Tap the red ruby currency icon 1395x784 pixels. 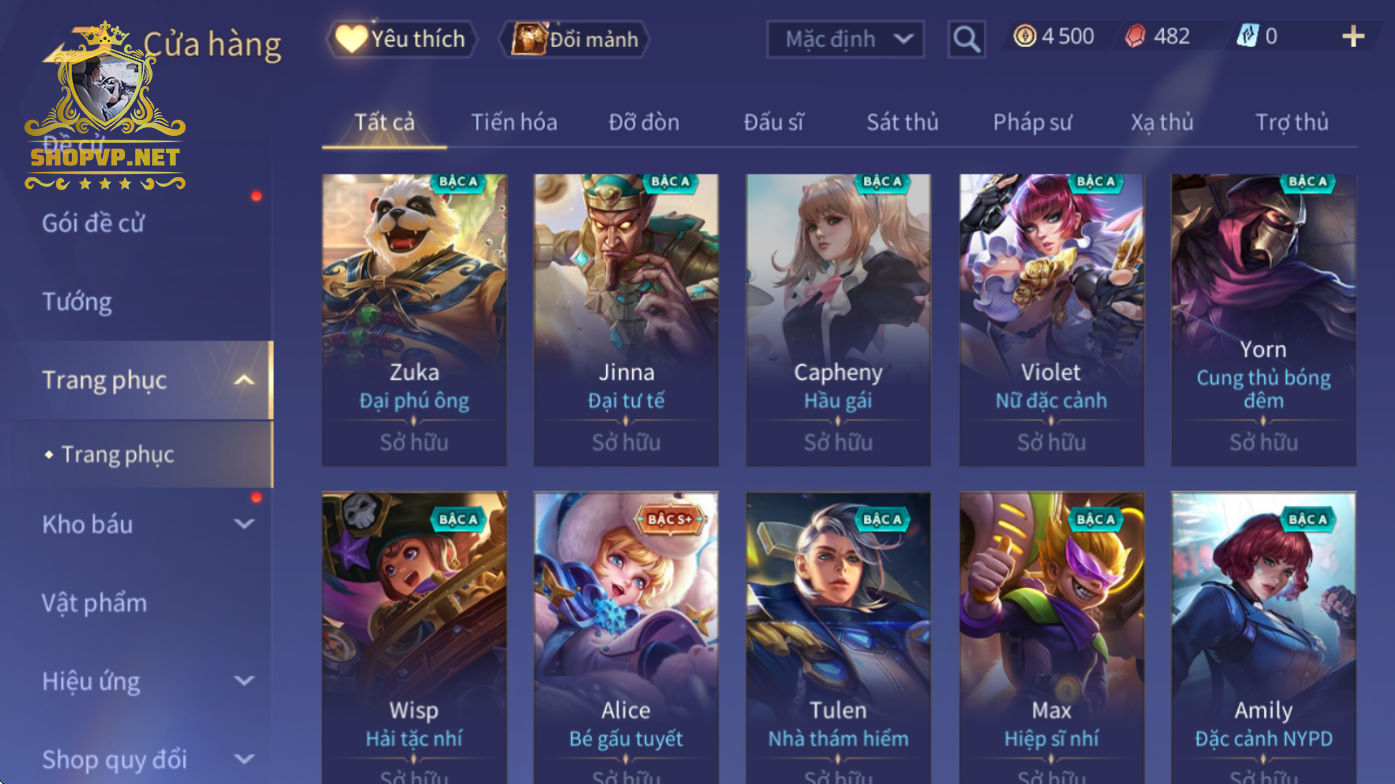coord(1135,37)
